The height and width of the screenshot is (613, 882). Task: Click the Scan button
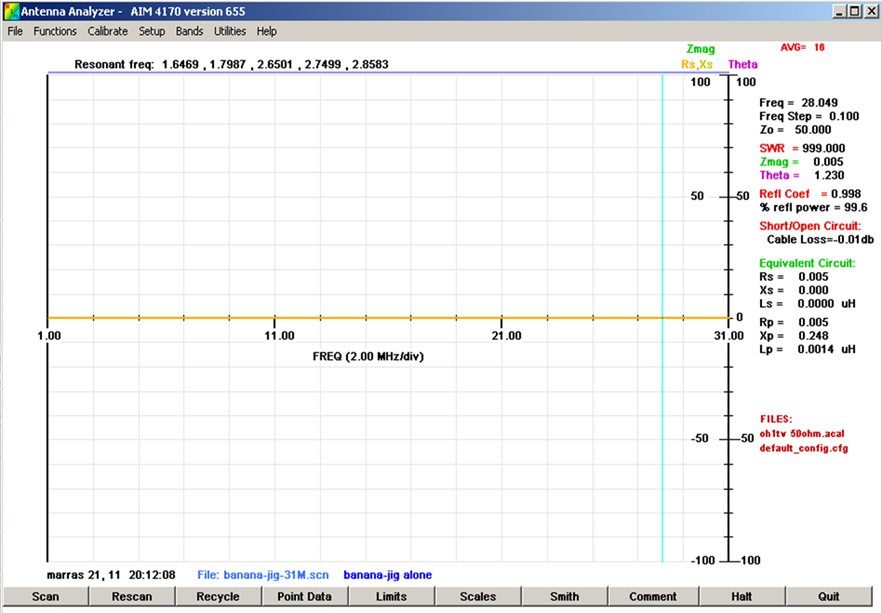click(45, 597)
